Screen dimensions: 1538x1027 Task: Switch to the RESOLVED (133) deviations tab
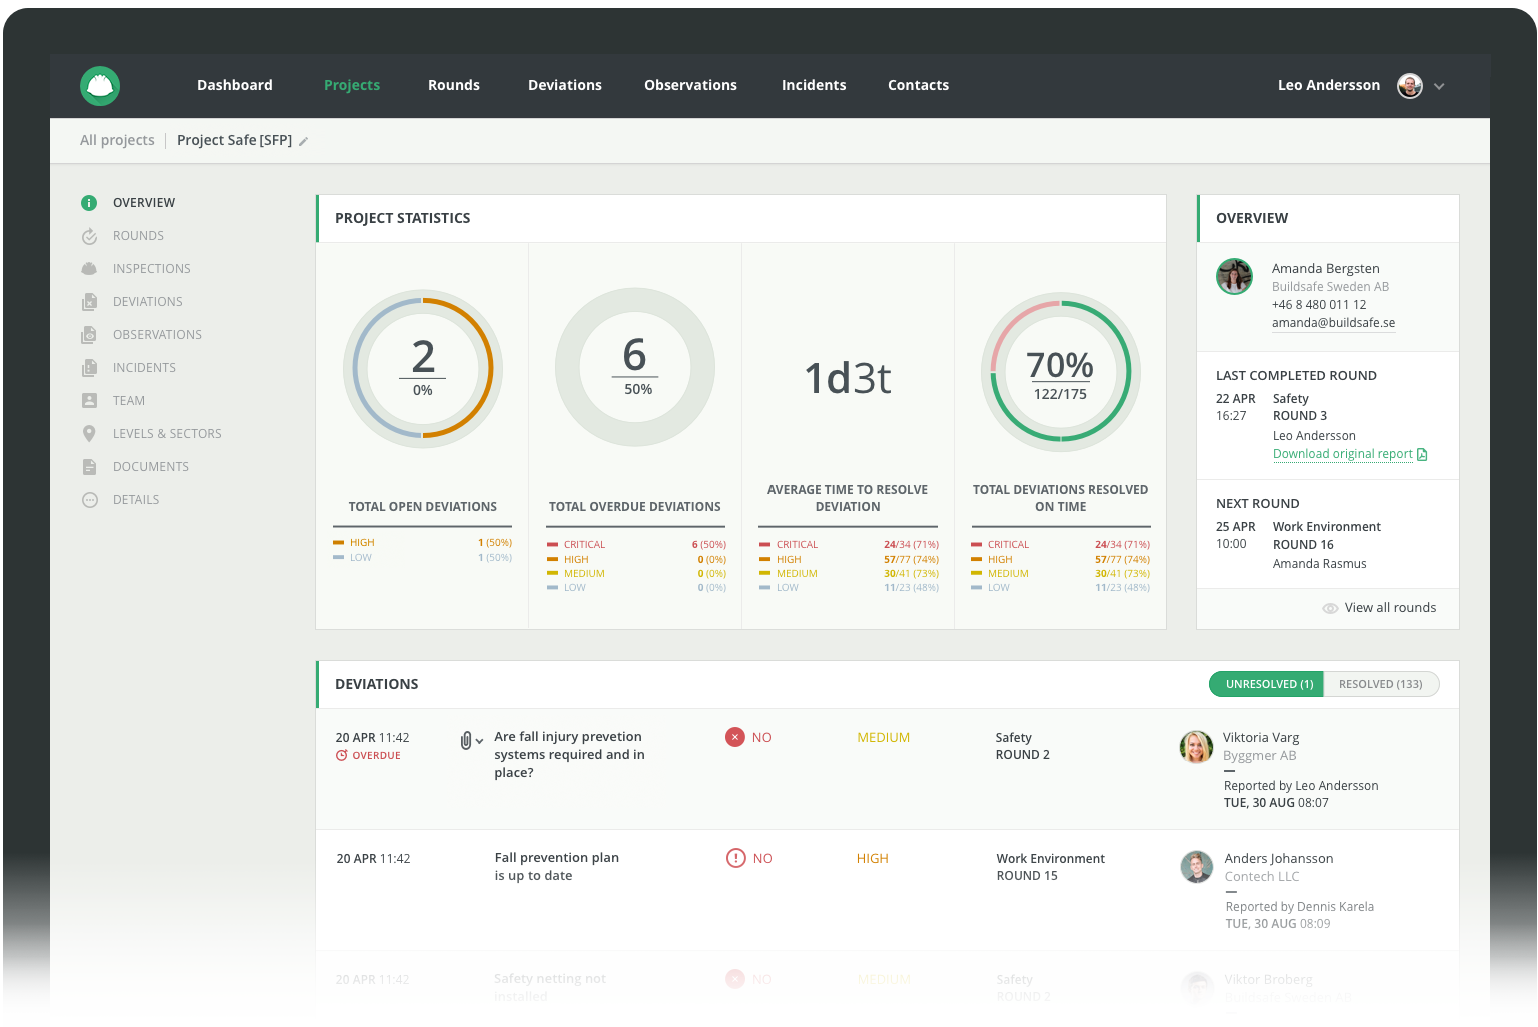(1381, 684)
